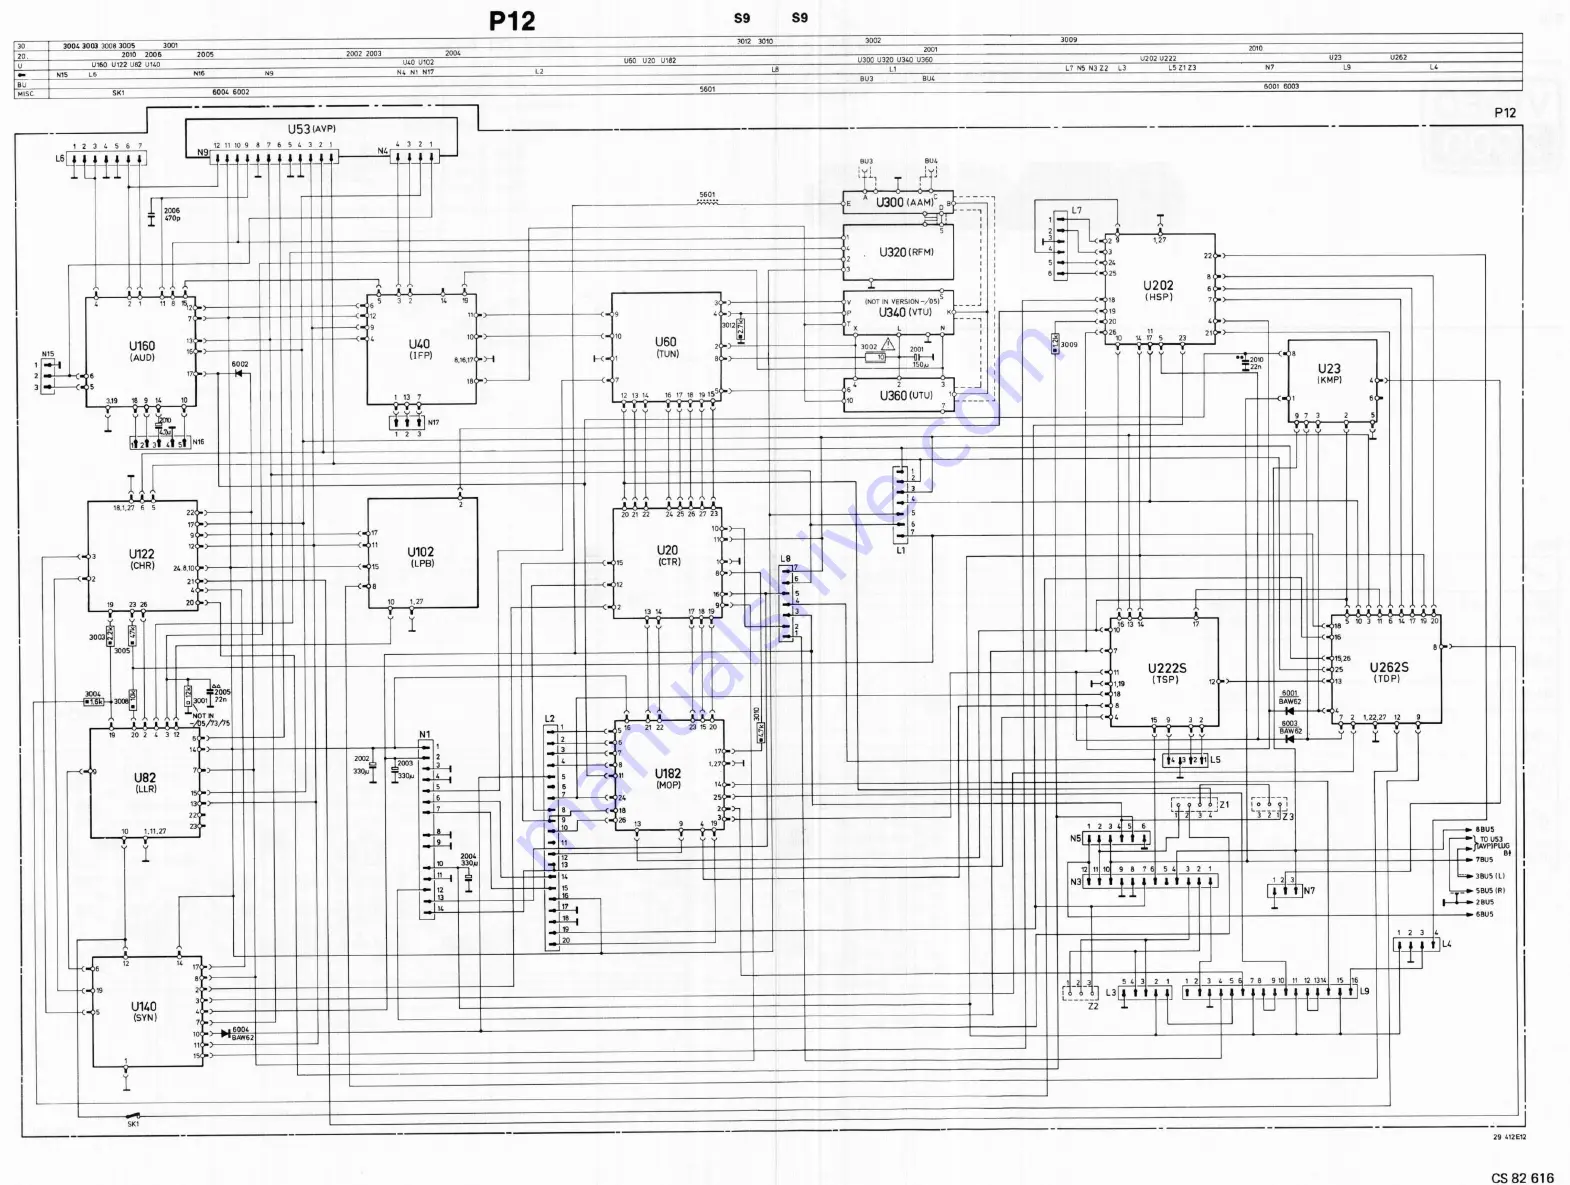Click the U60 (TUN) tuner block
Screen dimensions: 1570x1185
tap(666, 347)
